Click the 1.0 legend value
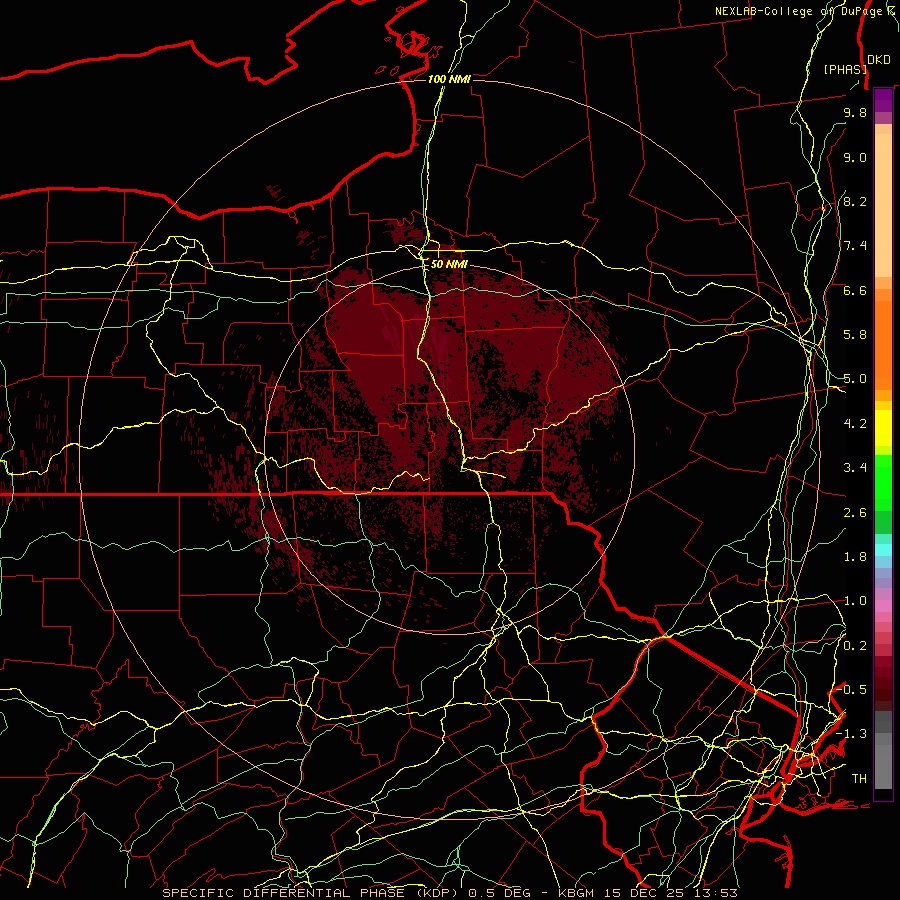The height and width of the screenshot is (900, 900). [x=855, y=601]
